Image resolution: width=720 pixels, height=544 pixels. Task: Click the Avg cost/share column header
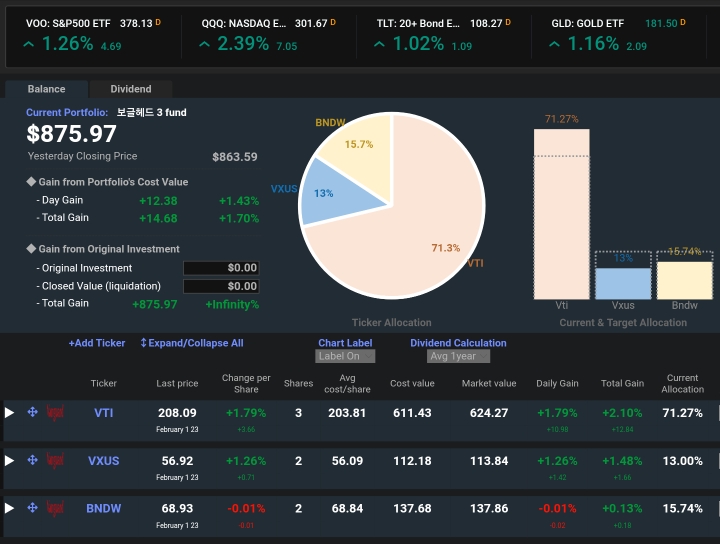click(347, 383)
